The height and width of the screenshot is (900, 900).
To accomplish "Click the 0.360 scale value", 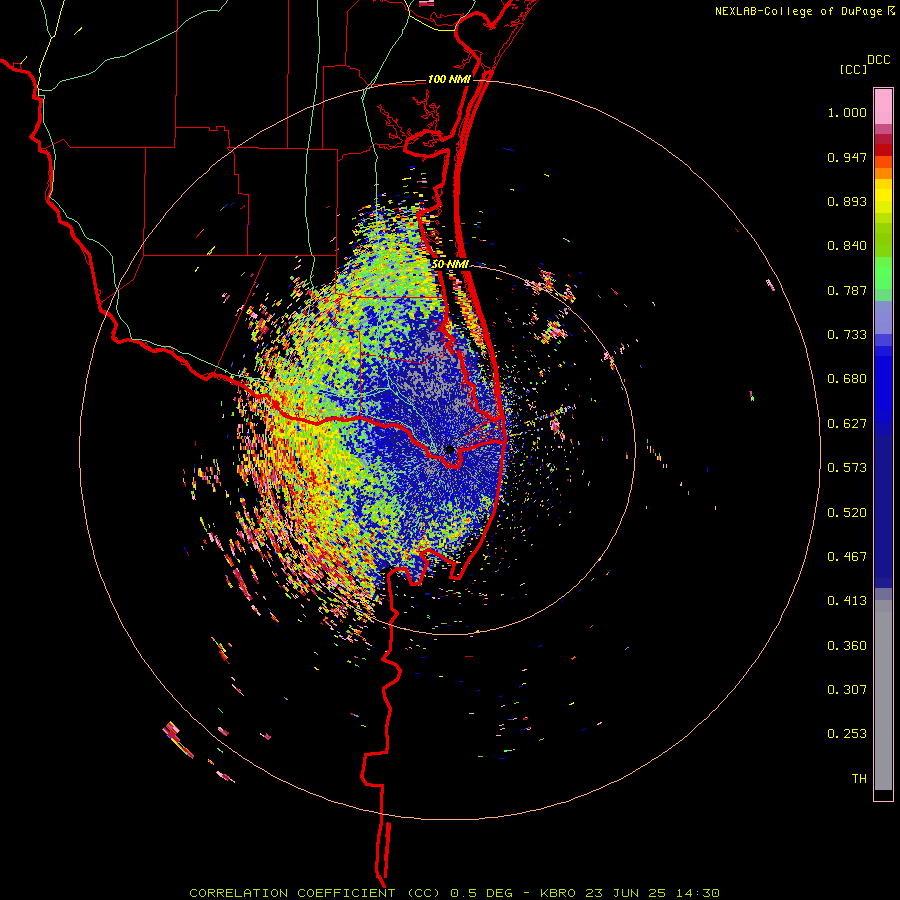I will pyautogui.click(x=847, y=646).
